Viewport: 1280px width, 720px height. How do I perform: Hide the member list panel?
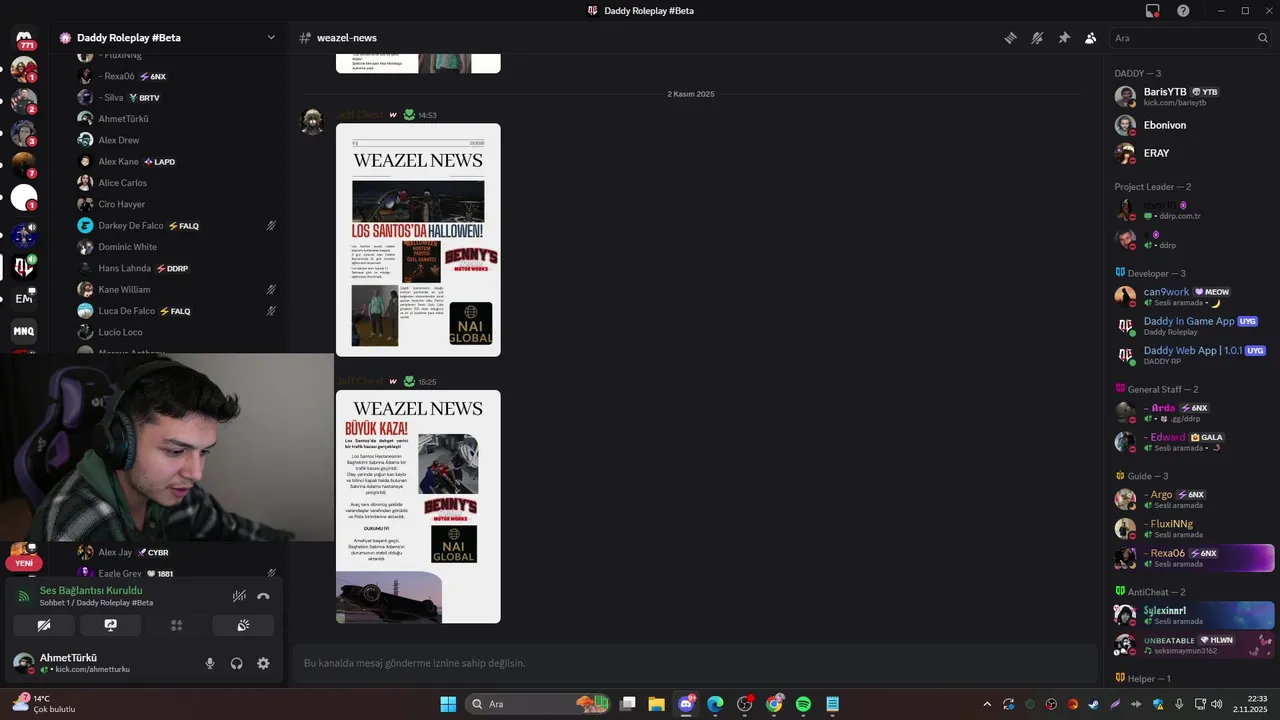point(1090,38)
